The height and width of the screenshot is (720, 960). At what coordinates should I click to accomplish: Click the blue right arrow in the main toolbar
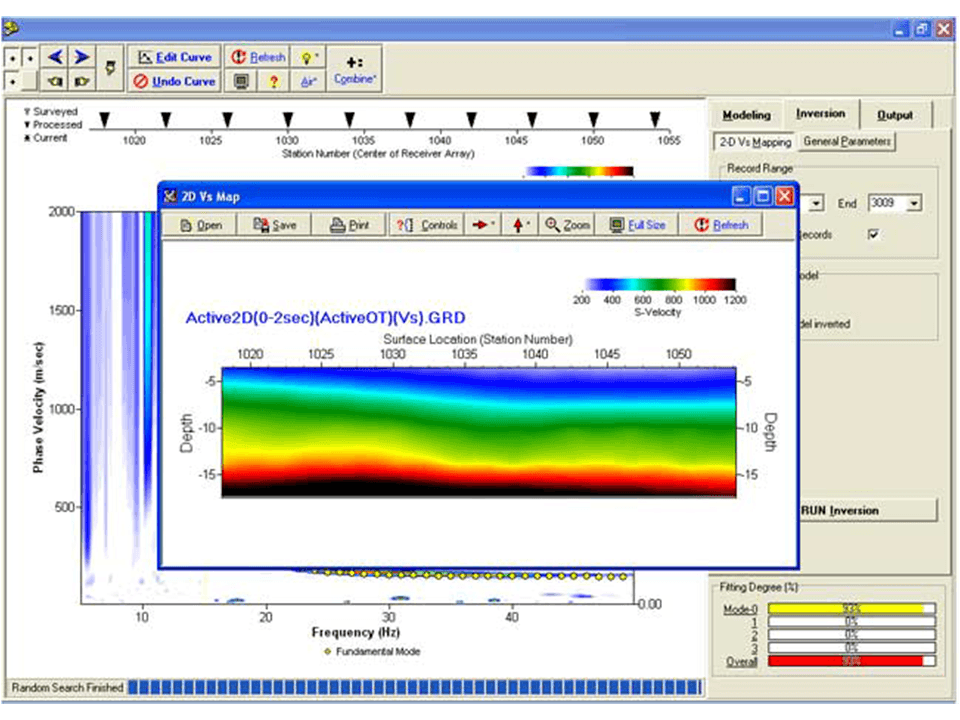(81, 57)
